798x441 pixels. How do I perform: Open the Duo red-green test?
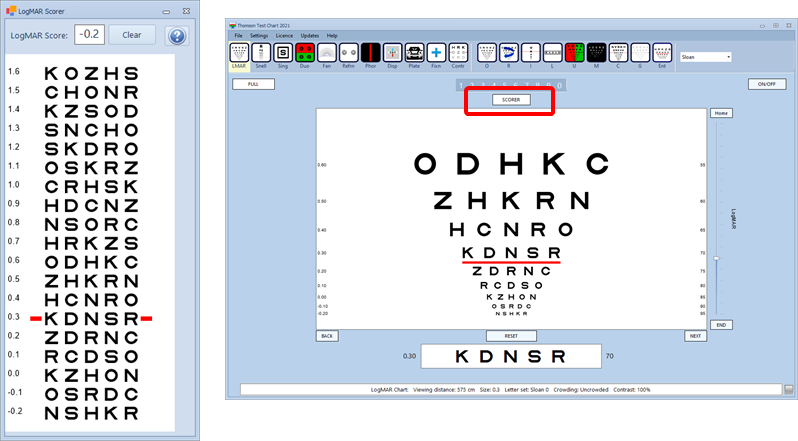(x=305, y=54)
